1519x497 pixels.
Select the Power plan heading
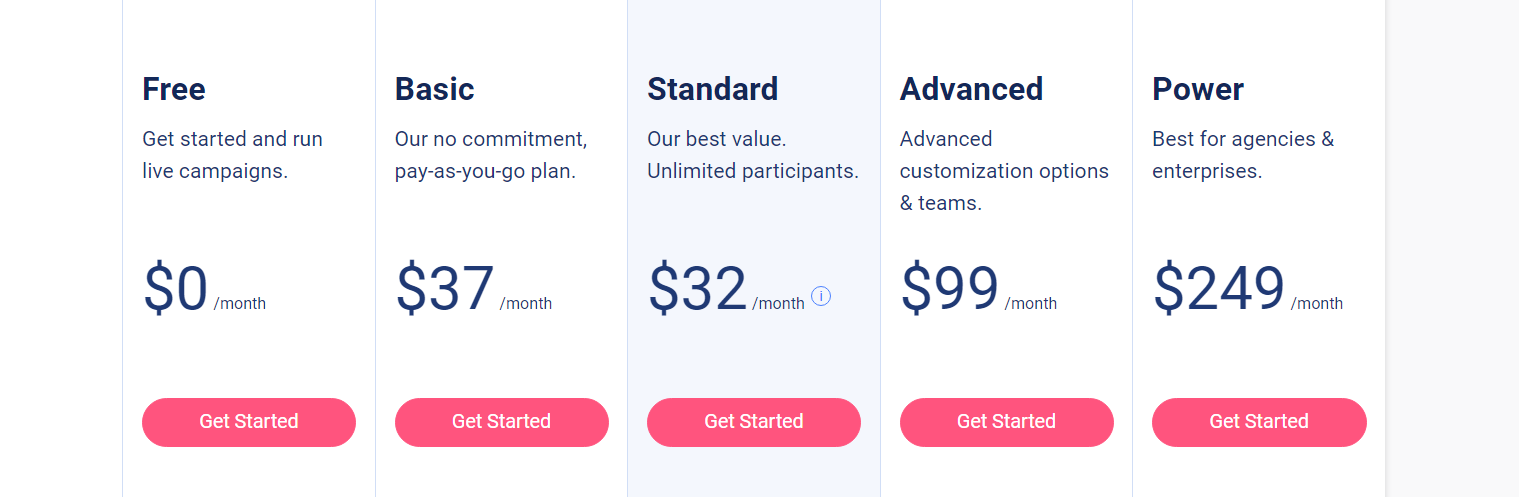click(1198, 89)
